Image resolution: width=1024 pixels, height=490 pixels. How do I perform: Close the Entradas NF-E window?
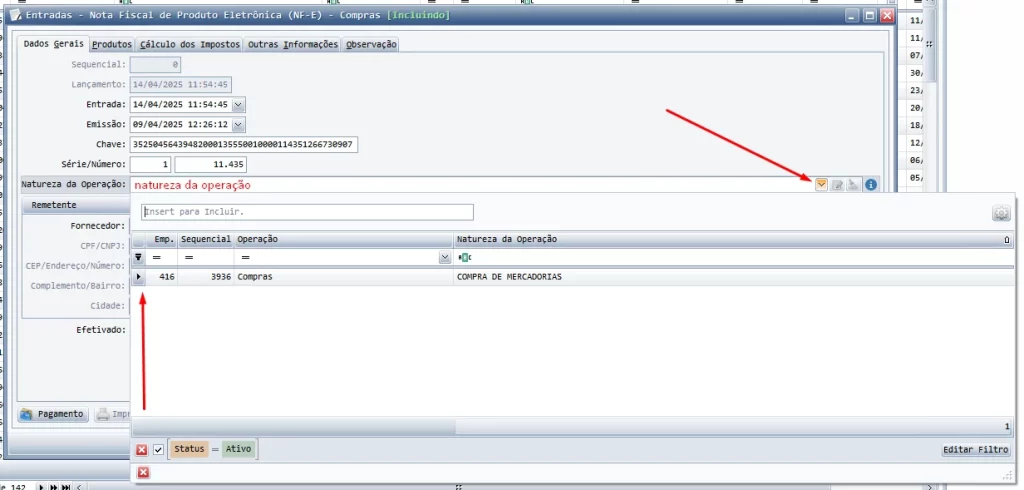[x=887, y=16]
